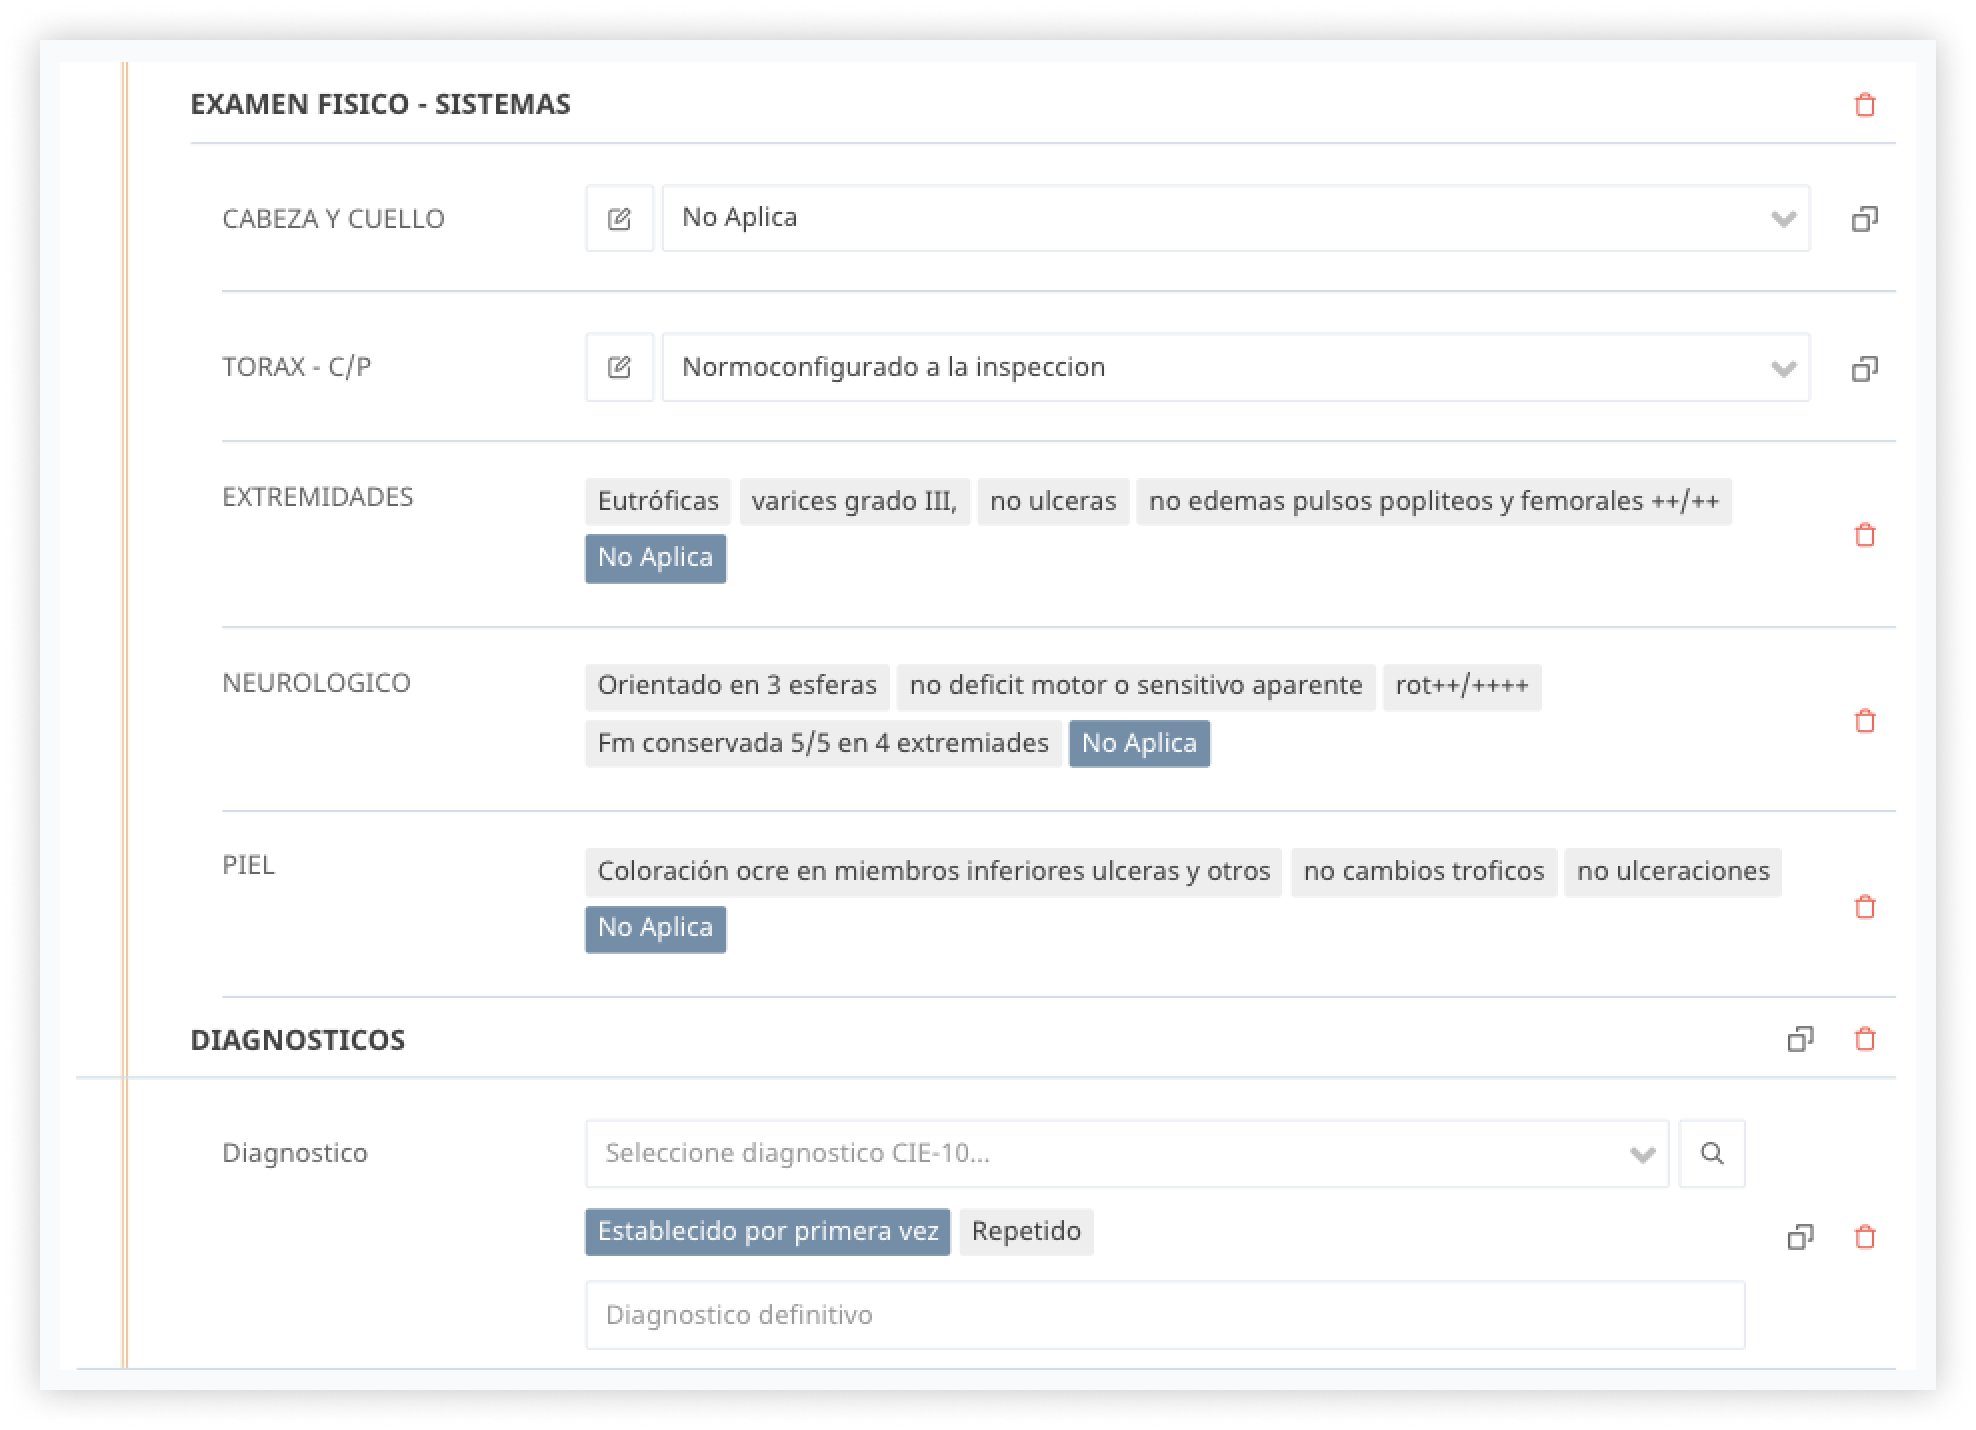The image size is (1976, 1430).
Task: Toggle the no ulceras tag
Action: [x=1053, y=501]
